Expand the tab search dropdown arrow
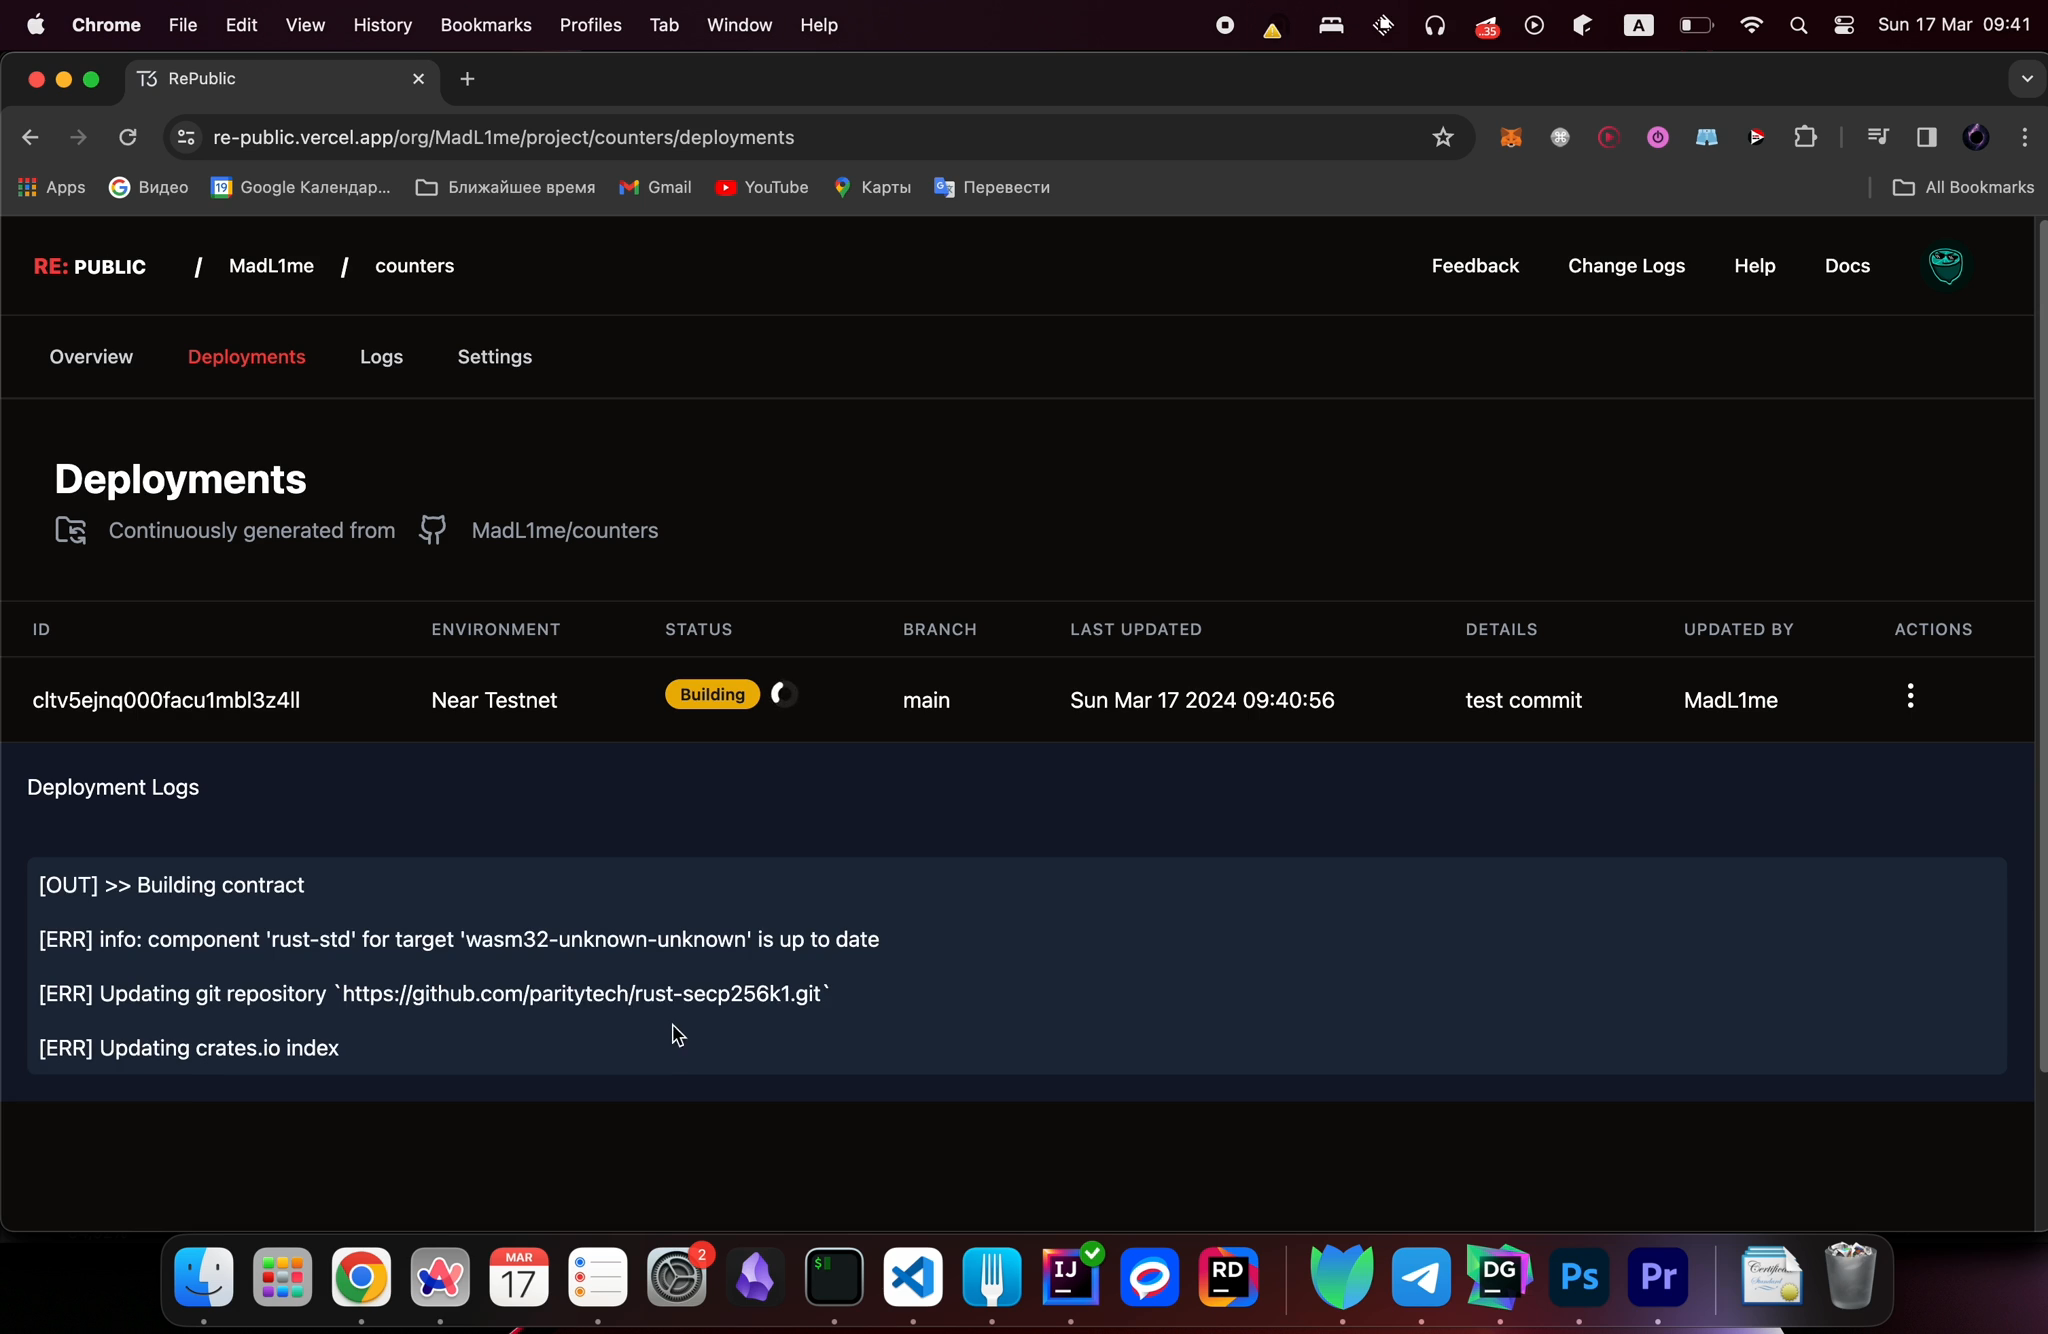 pyautogui.click(x=2027, y=78)
